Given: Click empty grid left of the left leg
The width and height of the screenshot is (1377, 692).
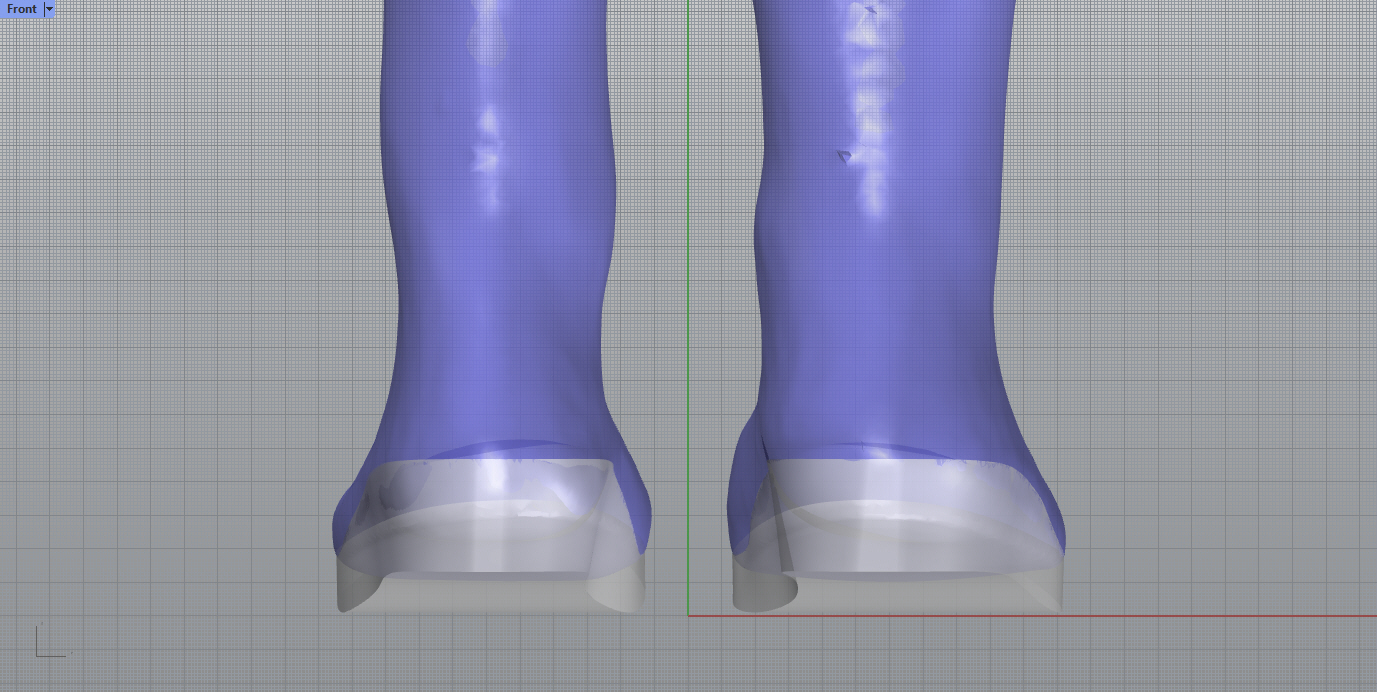Looking at the screenshot, I should click(x=180, y=300).
